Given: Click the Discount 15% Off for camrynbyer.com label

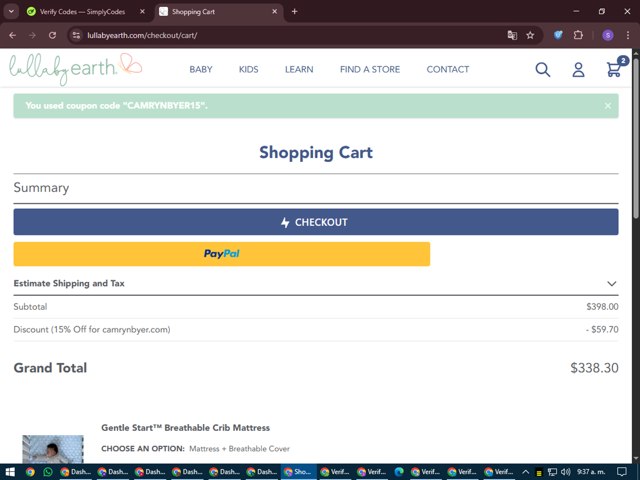Looking at the screenshot, I should (x=92, y=329).
